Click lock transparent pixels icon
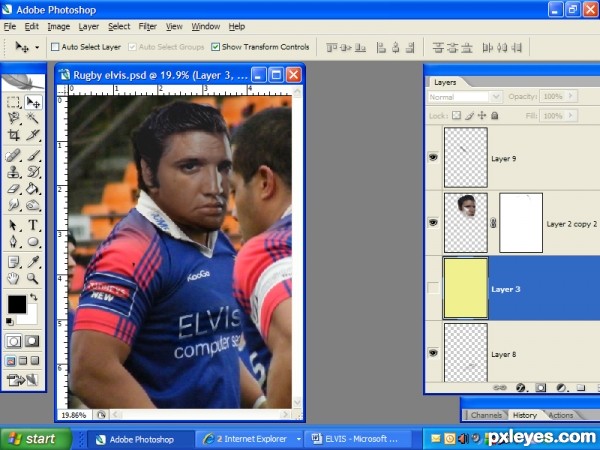The image size is (600, 450). 456,115
